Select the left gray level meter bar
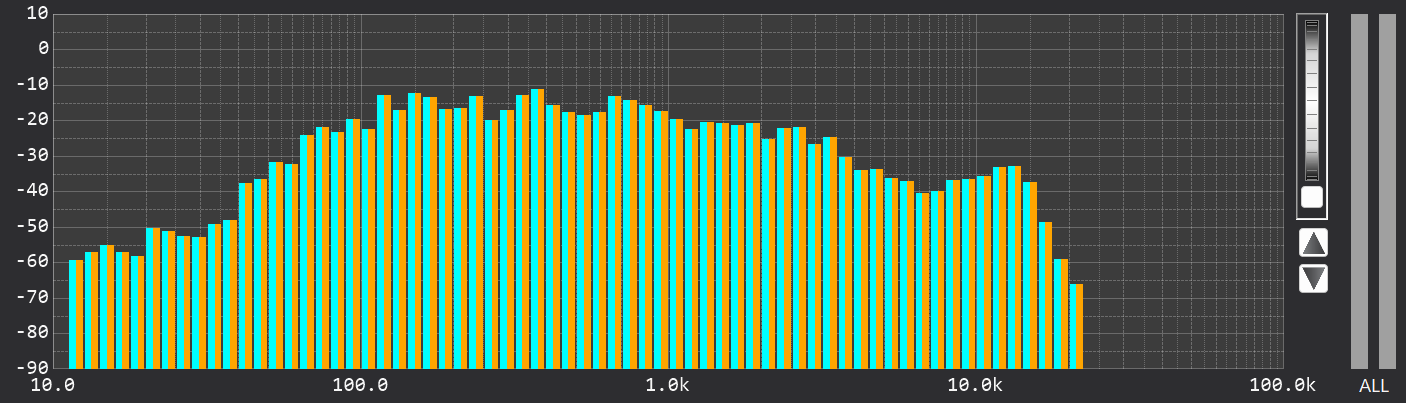This screenshot has width=1406, height=403. 1359,191
